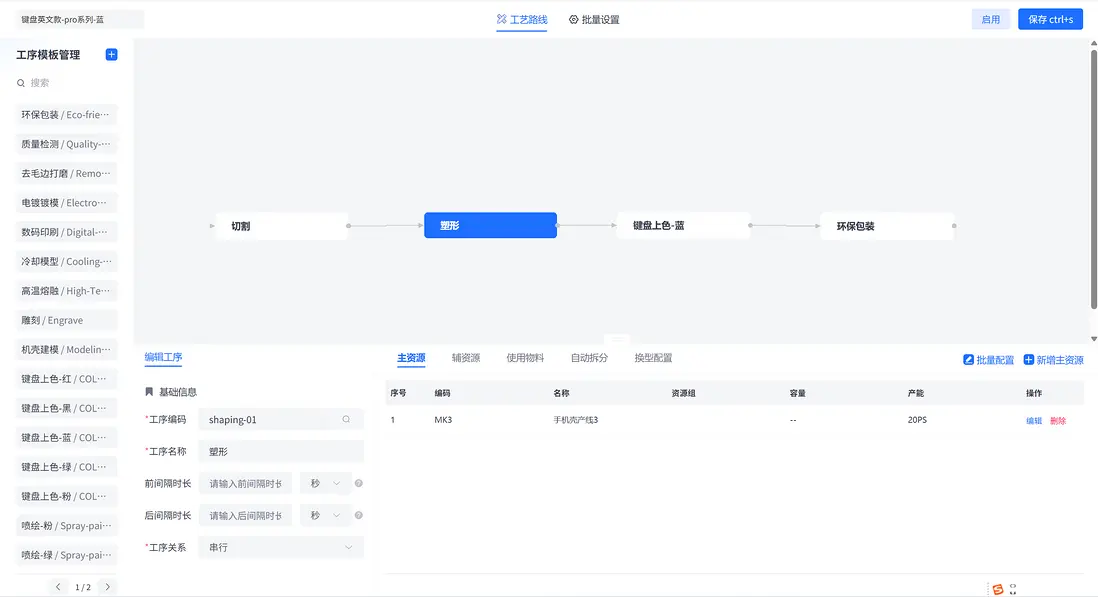This screenshot has height=597, width=1098.
Task: Select template 键盘上色-黑 / COL…
Action: tap(67, 409)
